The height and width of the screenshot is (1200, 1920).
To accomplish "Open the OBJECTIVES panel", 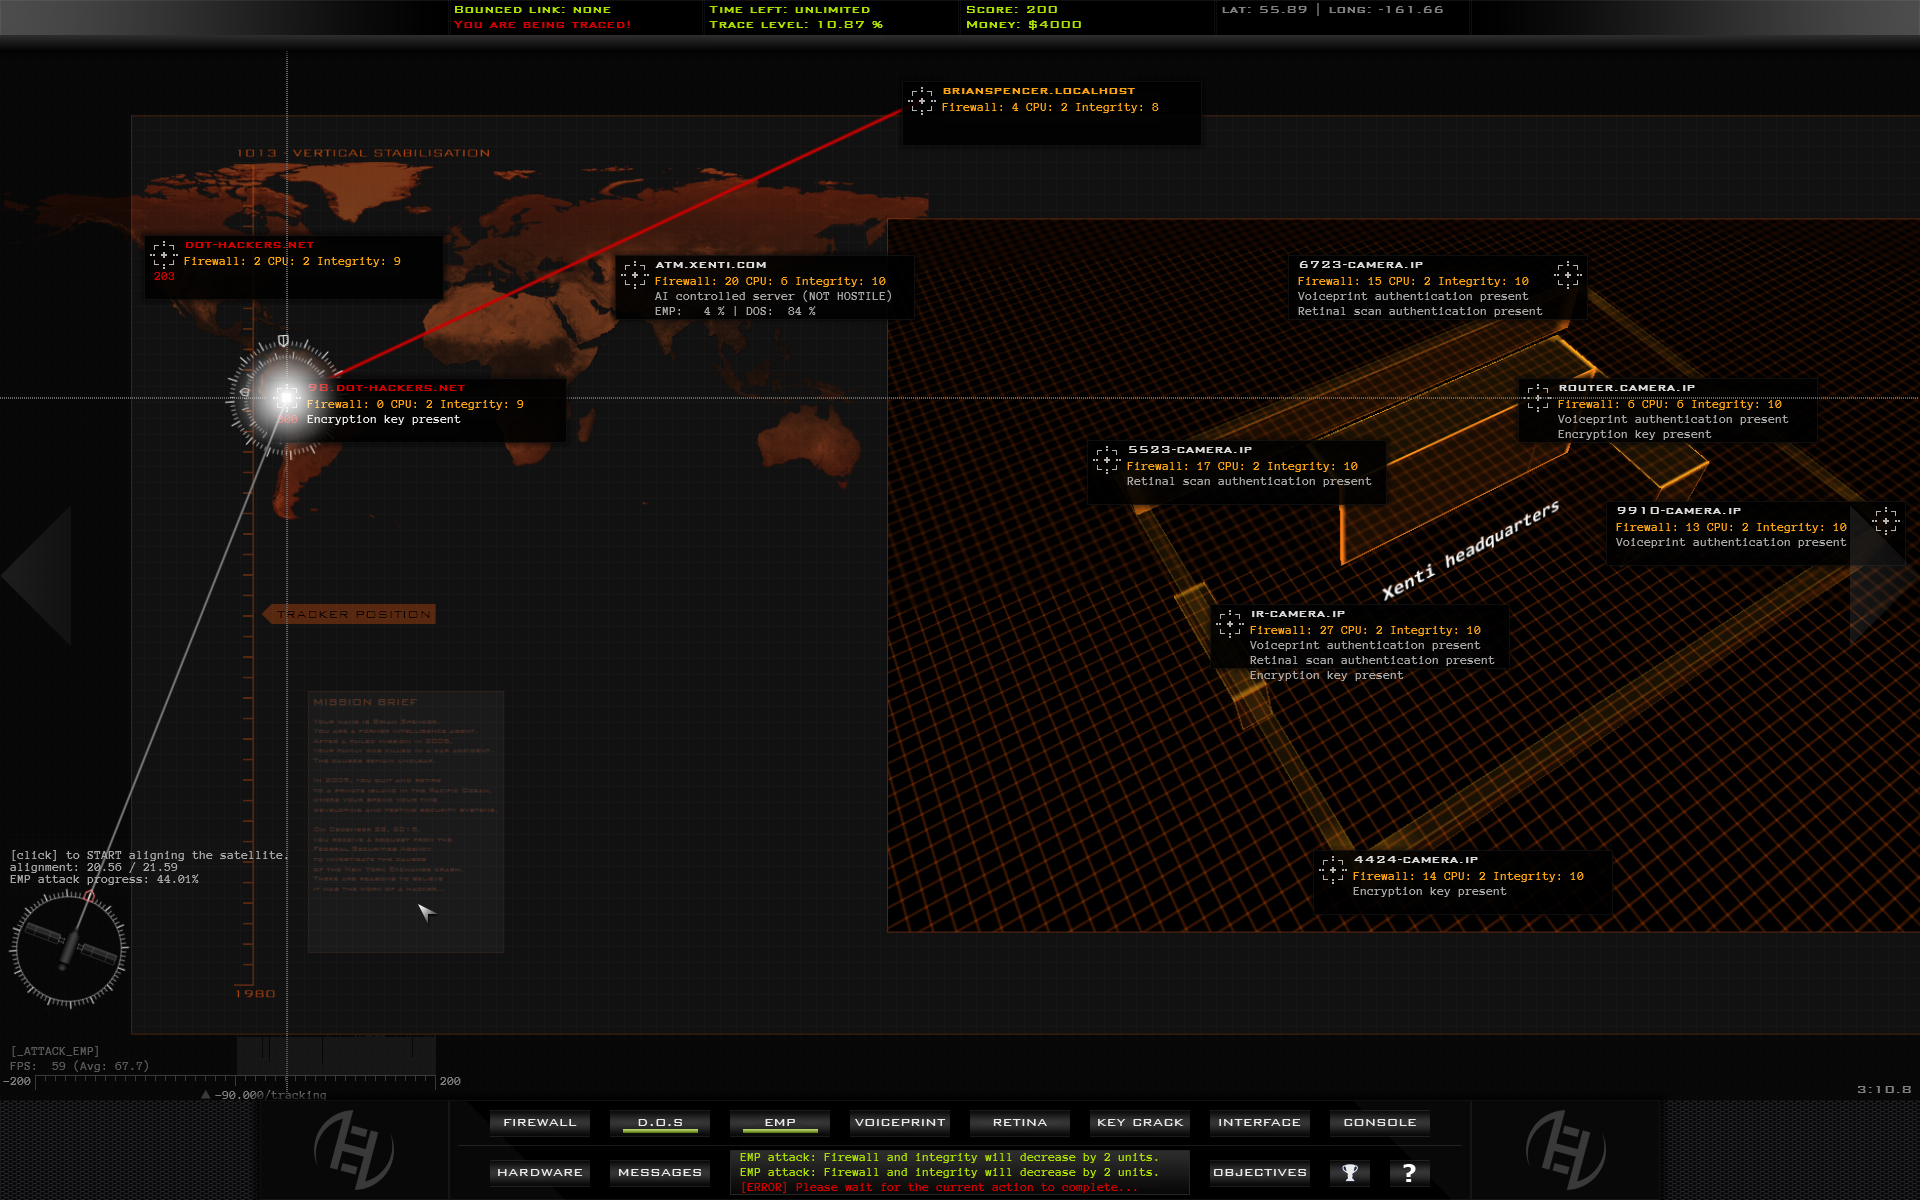I will [1259, 1172].
